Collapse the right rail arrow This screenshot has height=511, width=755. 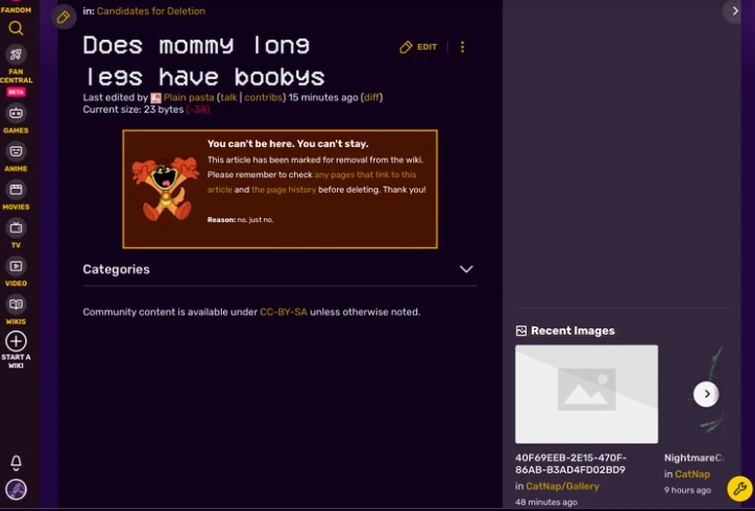tap(735, 11)
